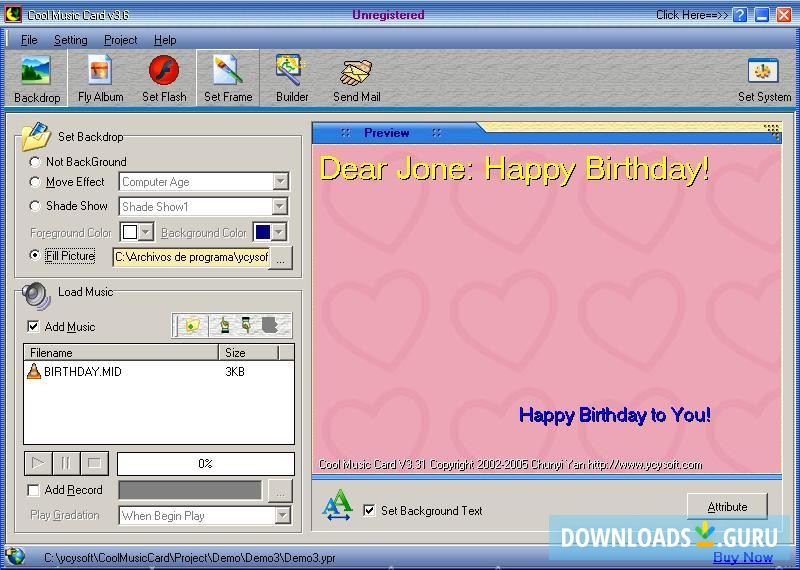Open the Foreground Color dropdown arrow
Screen dimensions: 800x570
[146, 232]
